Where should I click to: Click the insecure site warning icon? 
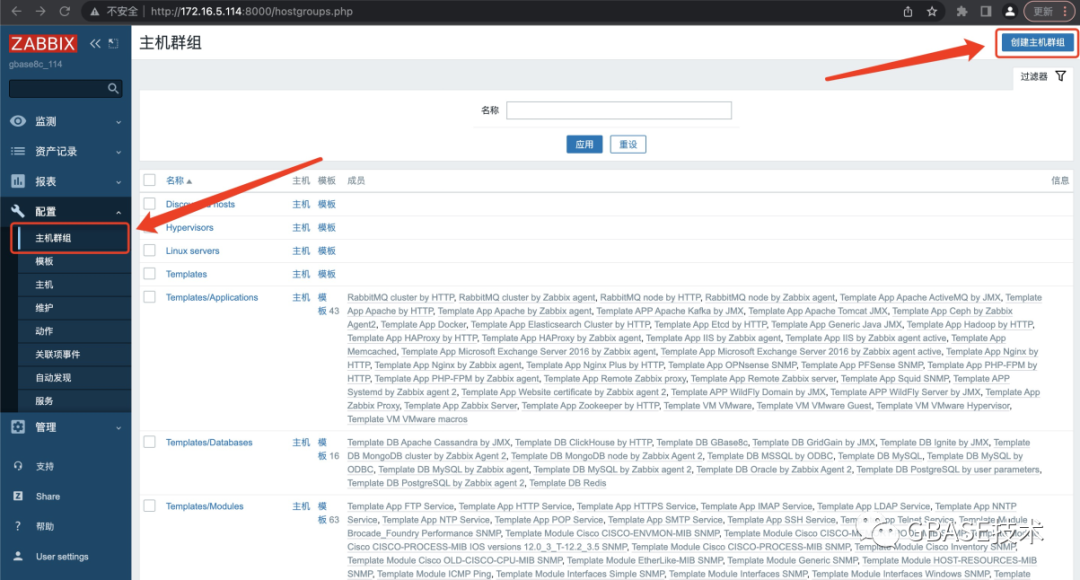(95, 12)
